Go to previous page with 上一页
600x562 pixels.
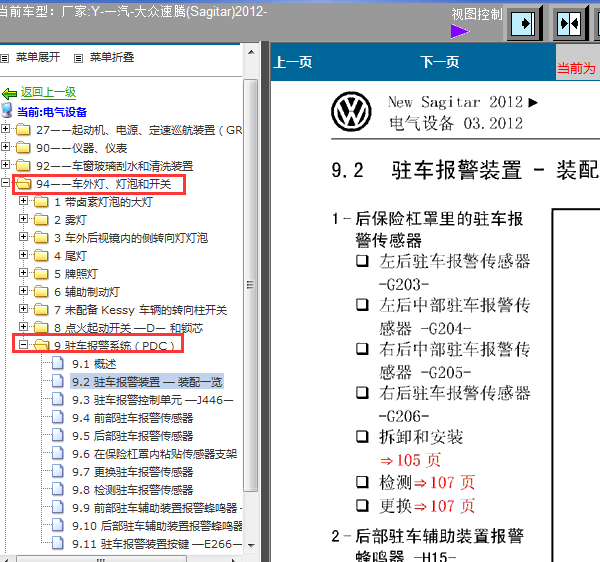[x=293, y=62]
